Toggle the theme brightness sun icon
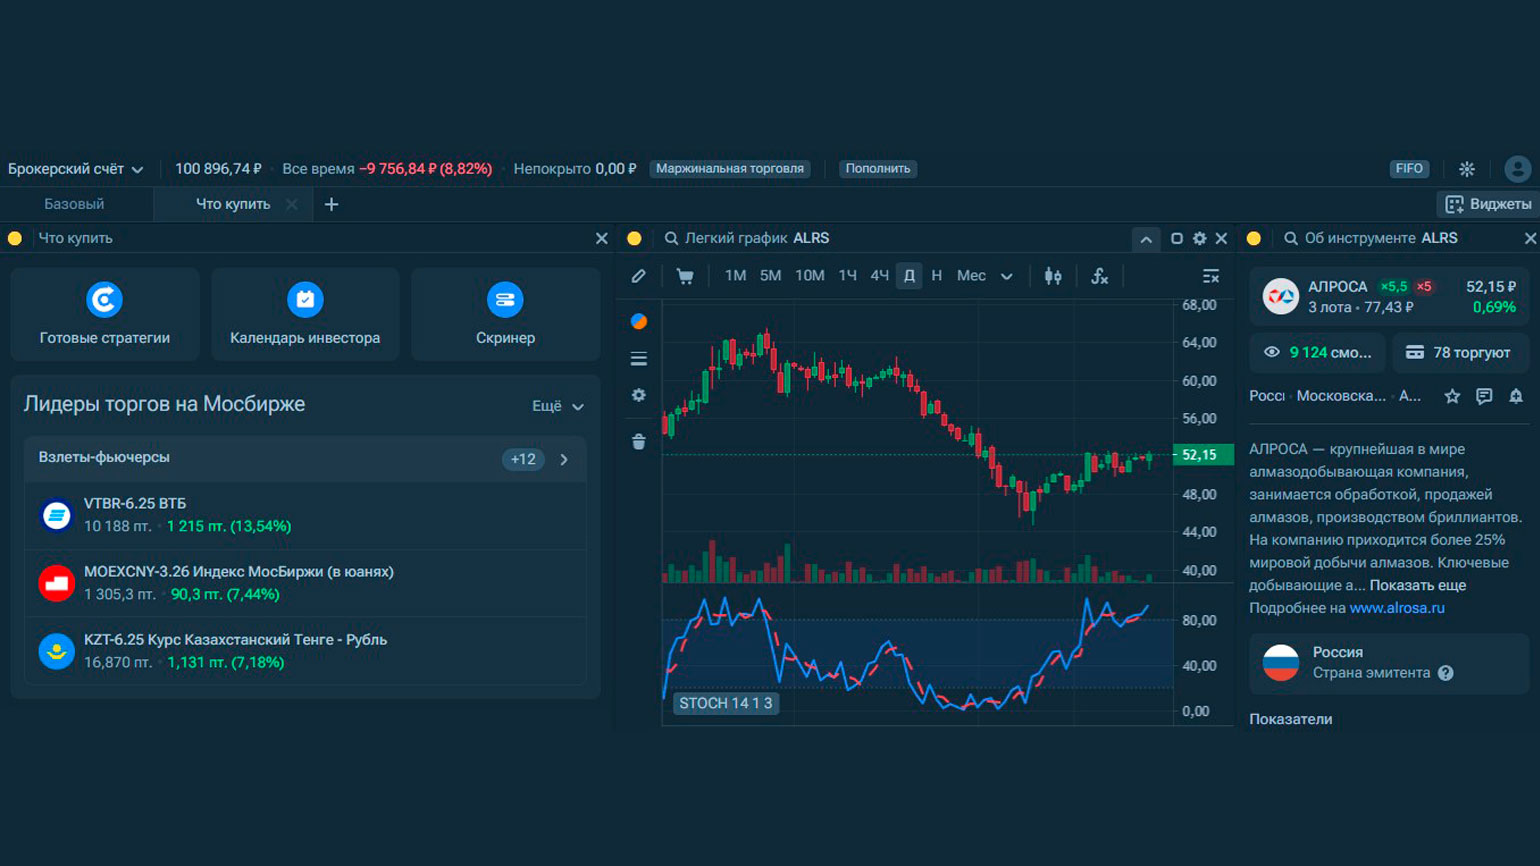The image size is (1540, 866). (x=1467, y=169)
